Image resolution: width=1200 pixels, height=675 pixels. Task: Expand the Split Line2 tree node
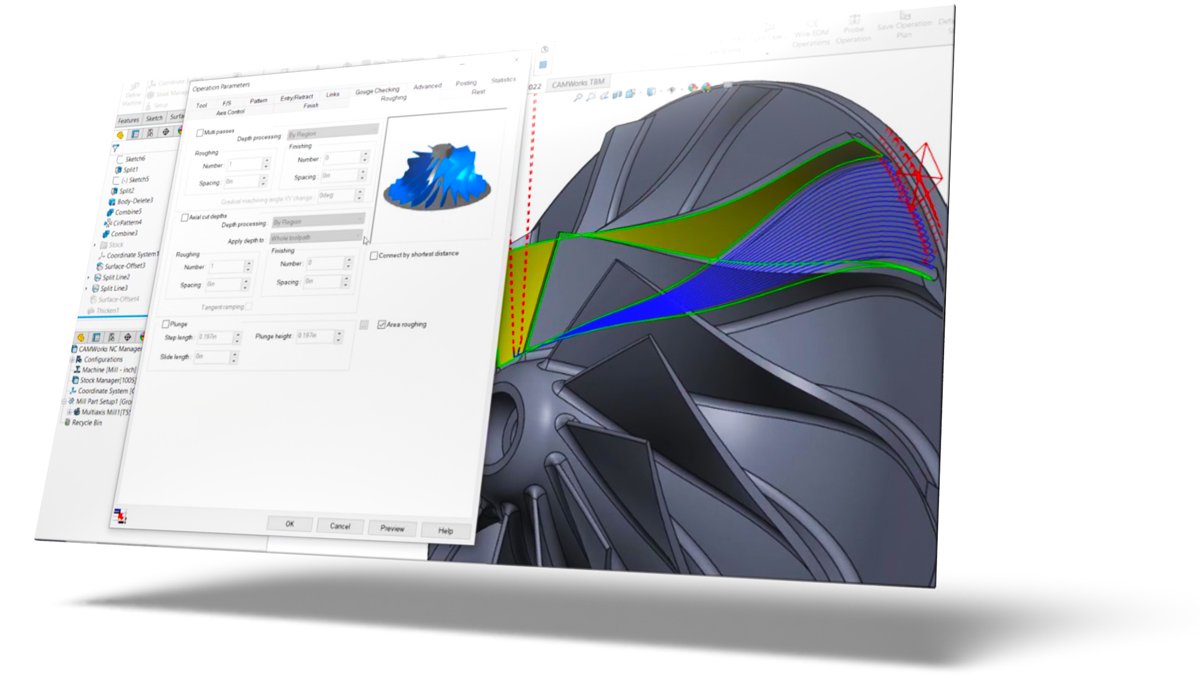click(87, 277)
